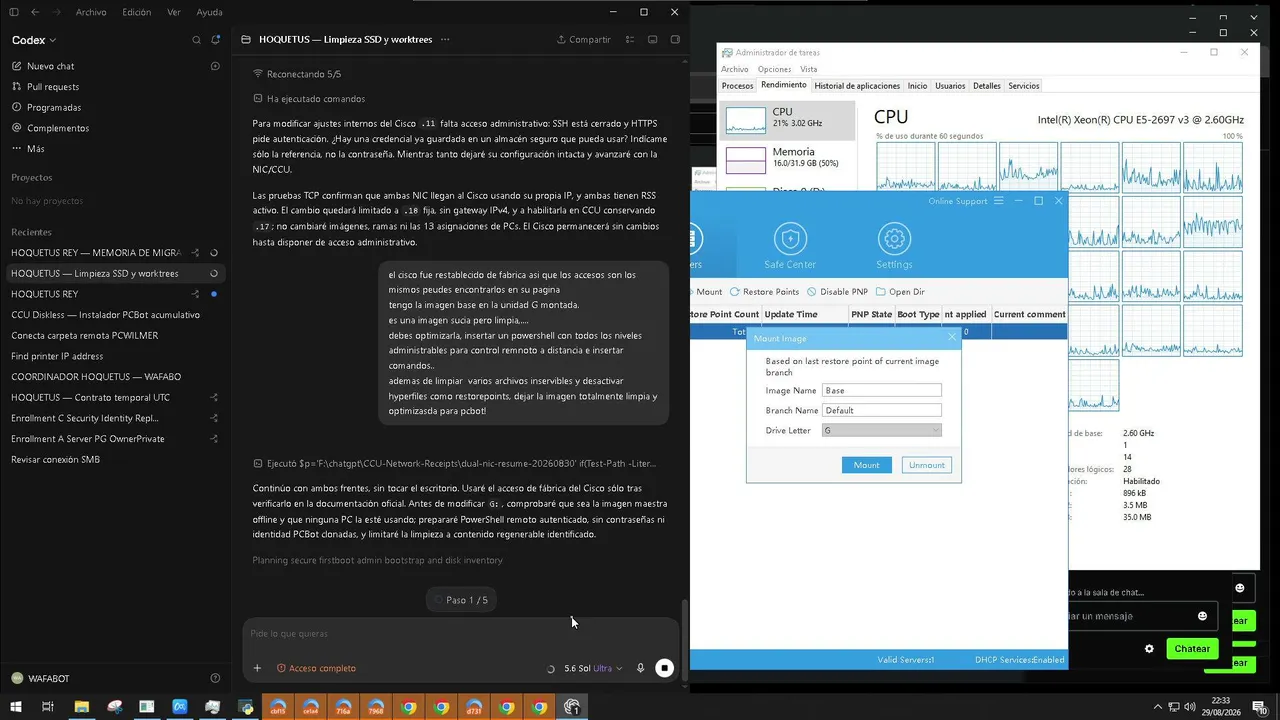The width and height of the screenshot is (1280, 720).
Task: Click the emoji icon in chat message box
Action: (1202, 616)
